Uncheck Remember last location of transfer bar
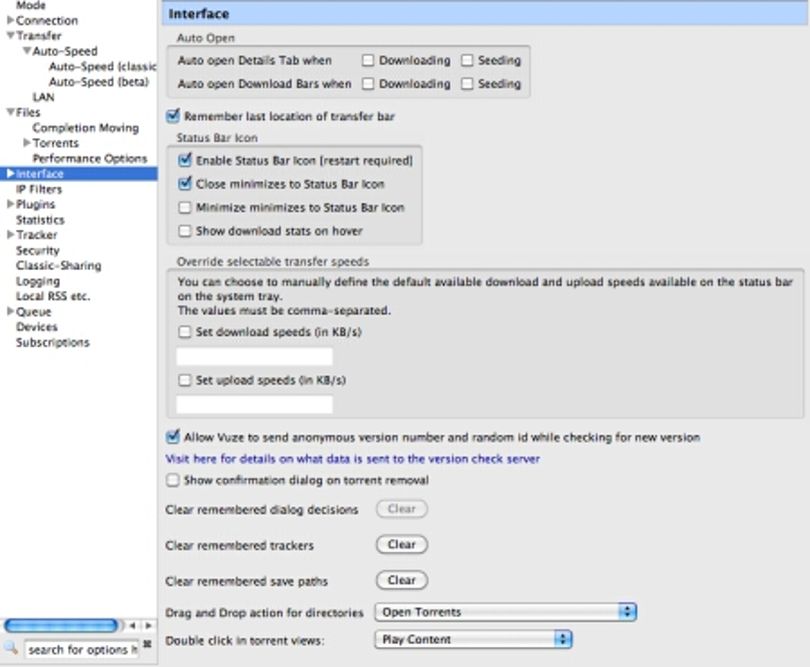This screenshot has height=667, width=810. click(173, 116)
